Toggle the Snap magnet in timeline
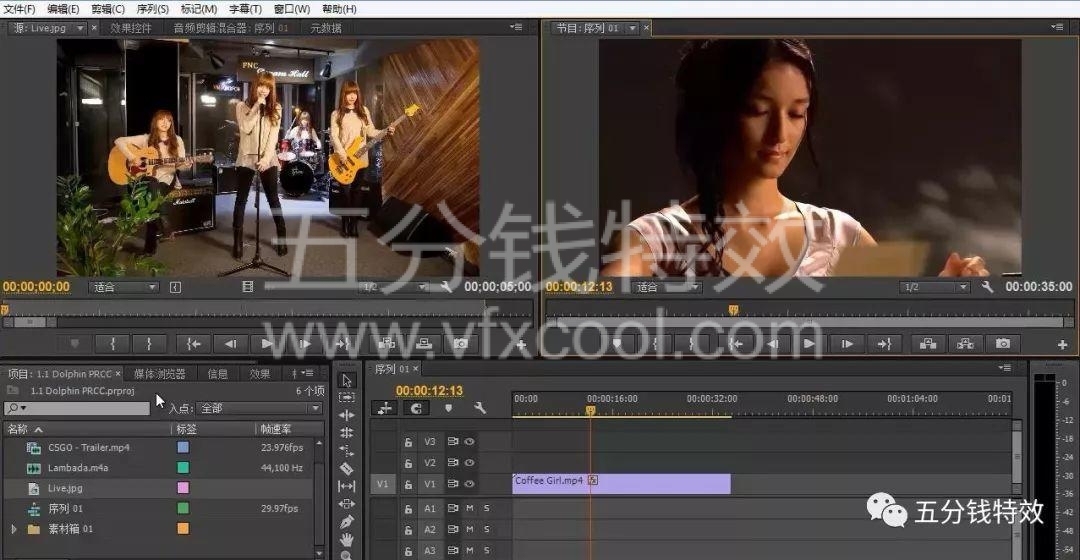Image resolution: width=1080 pixels, height=560 pixels. coord(416,408)
